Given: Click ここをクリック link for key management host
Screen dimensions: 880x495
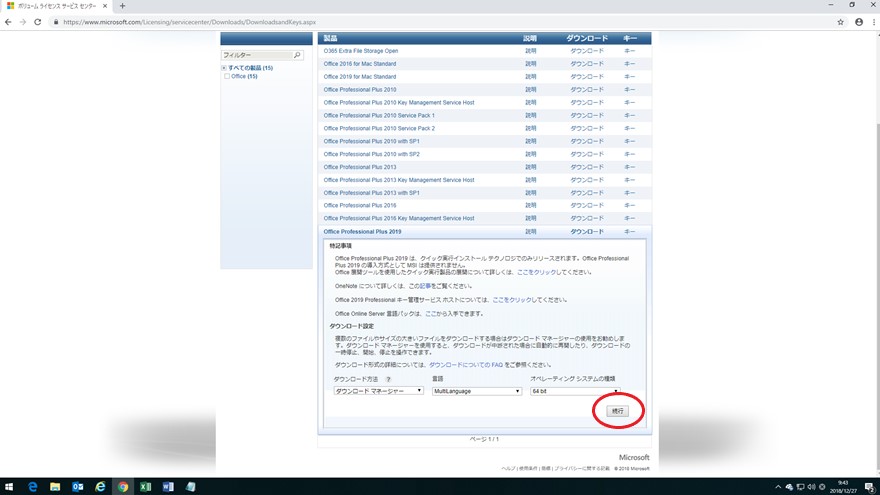Looking at the screenshot, I should pyautogui.click(x=512, y=300).
